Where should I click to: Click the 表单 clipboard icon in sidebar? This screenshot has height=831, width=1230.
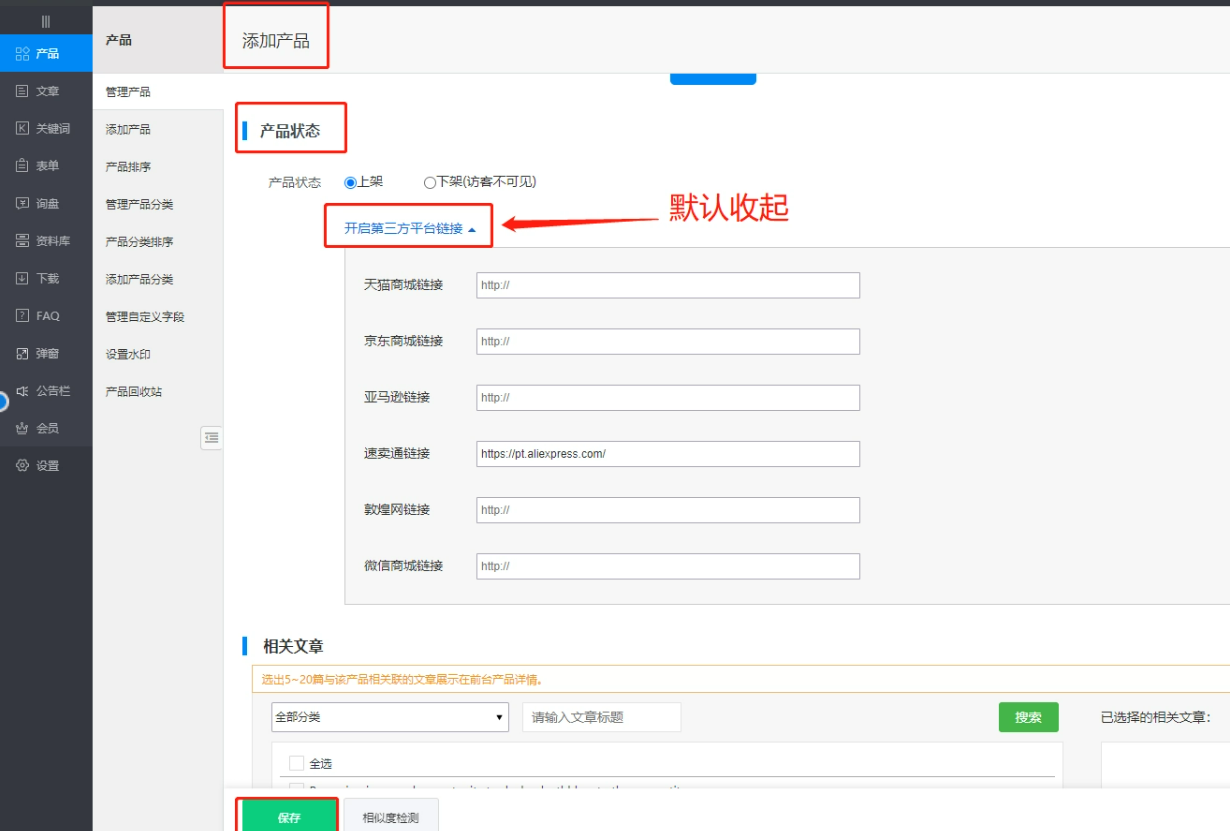(x=22, y=166)
